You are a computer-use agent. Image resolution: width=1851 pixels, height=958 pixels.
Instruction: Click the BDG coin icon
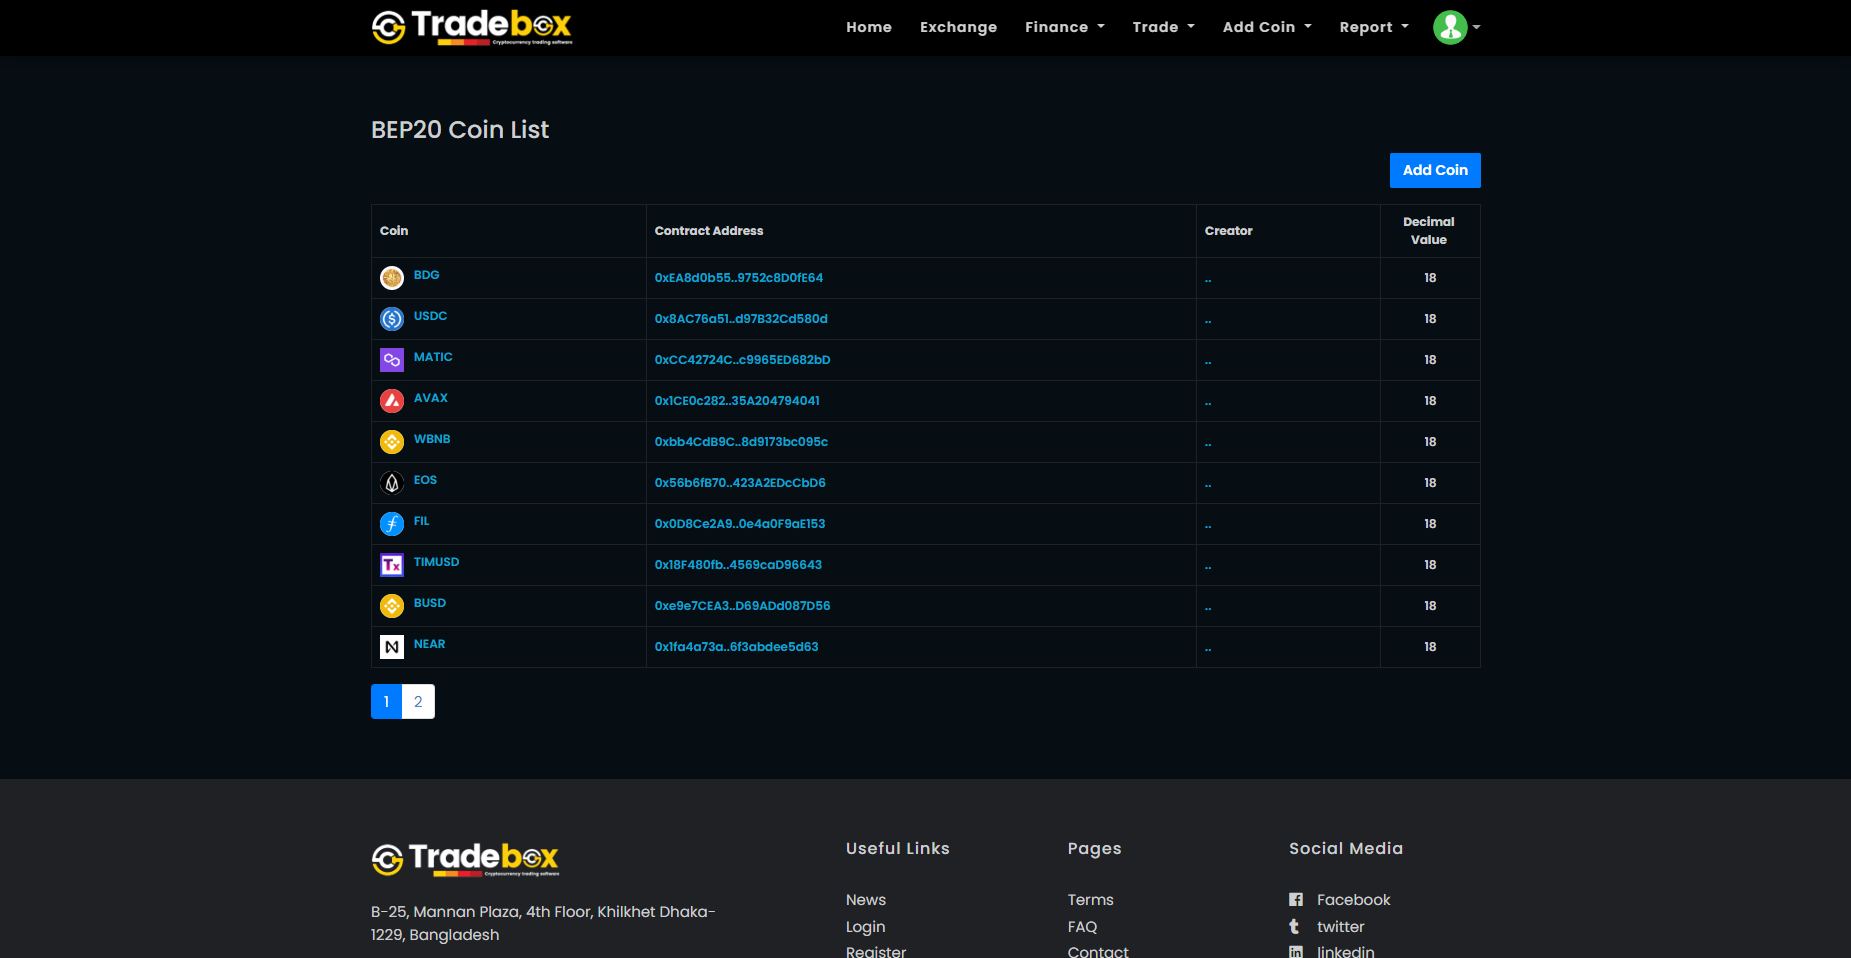(x=392, y=278)
